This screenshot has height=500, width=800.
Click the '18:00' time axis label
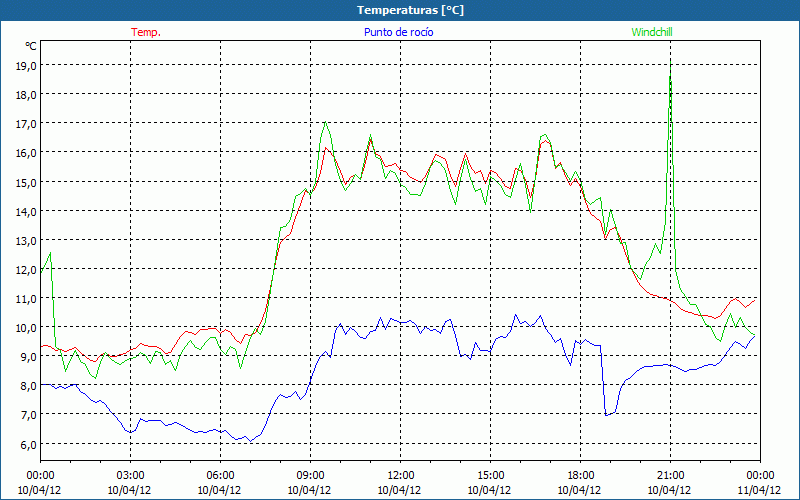[x=581, y=476]
